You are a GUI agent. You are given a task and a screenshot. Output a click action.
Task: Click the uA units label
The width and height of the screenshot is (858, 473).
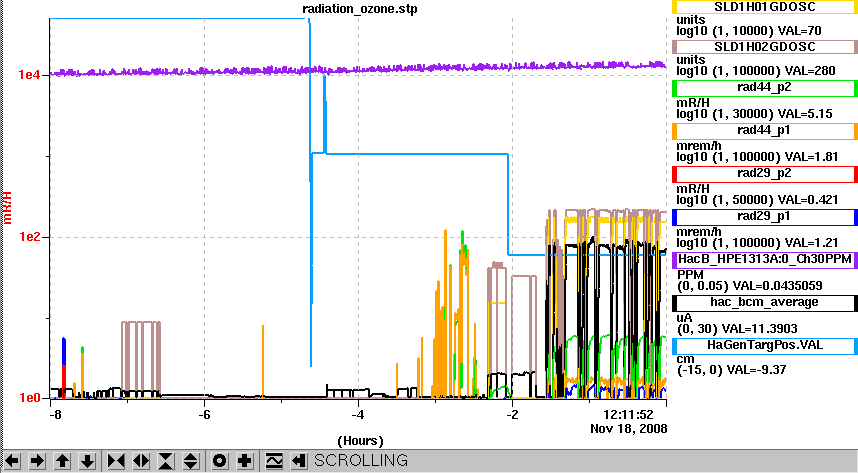pyautogui.click(x=685, y=318)
